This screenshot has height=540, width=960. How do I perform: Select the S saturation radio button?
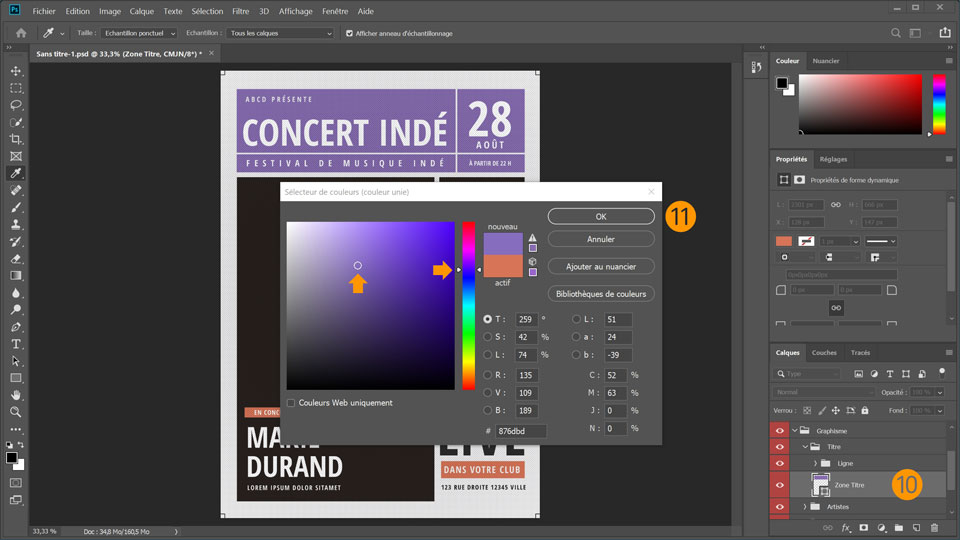[487, 337]
